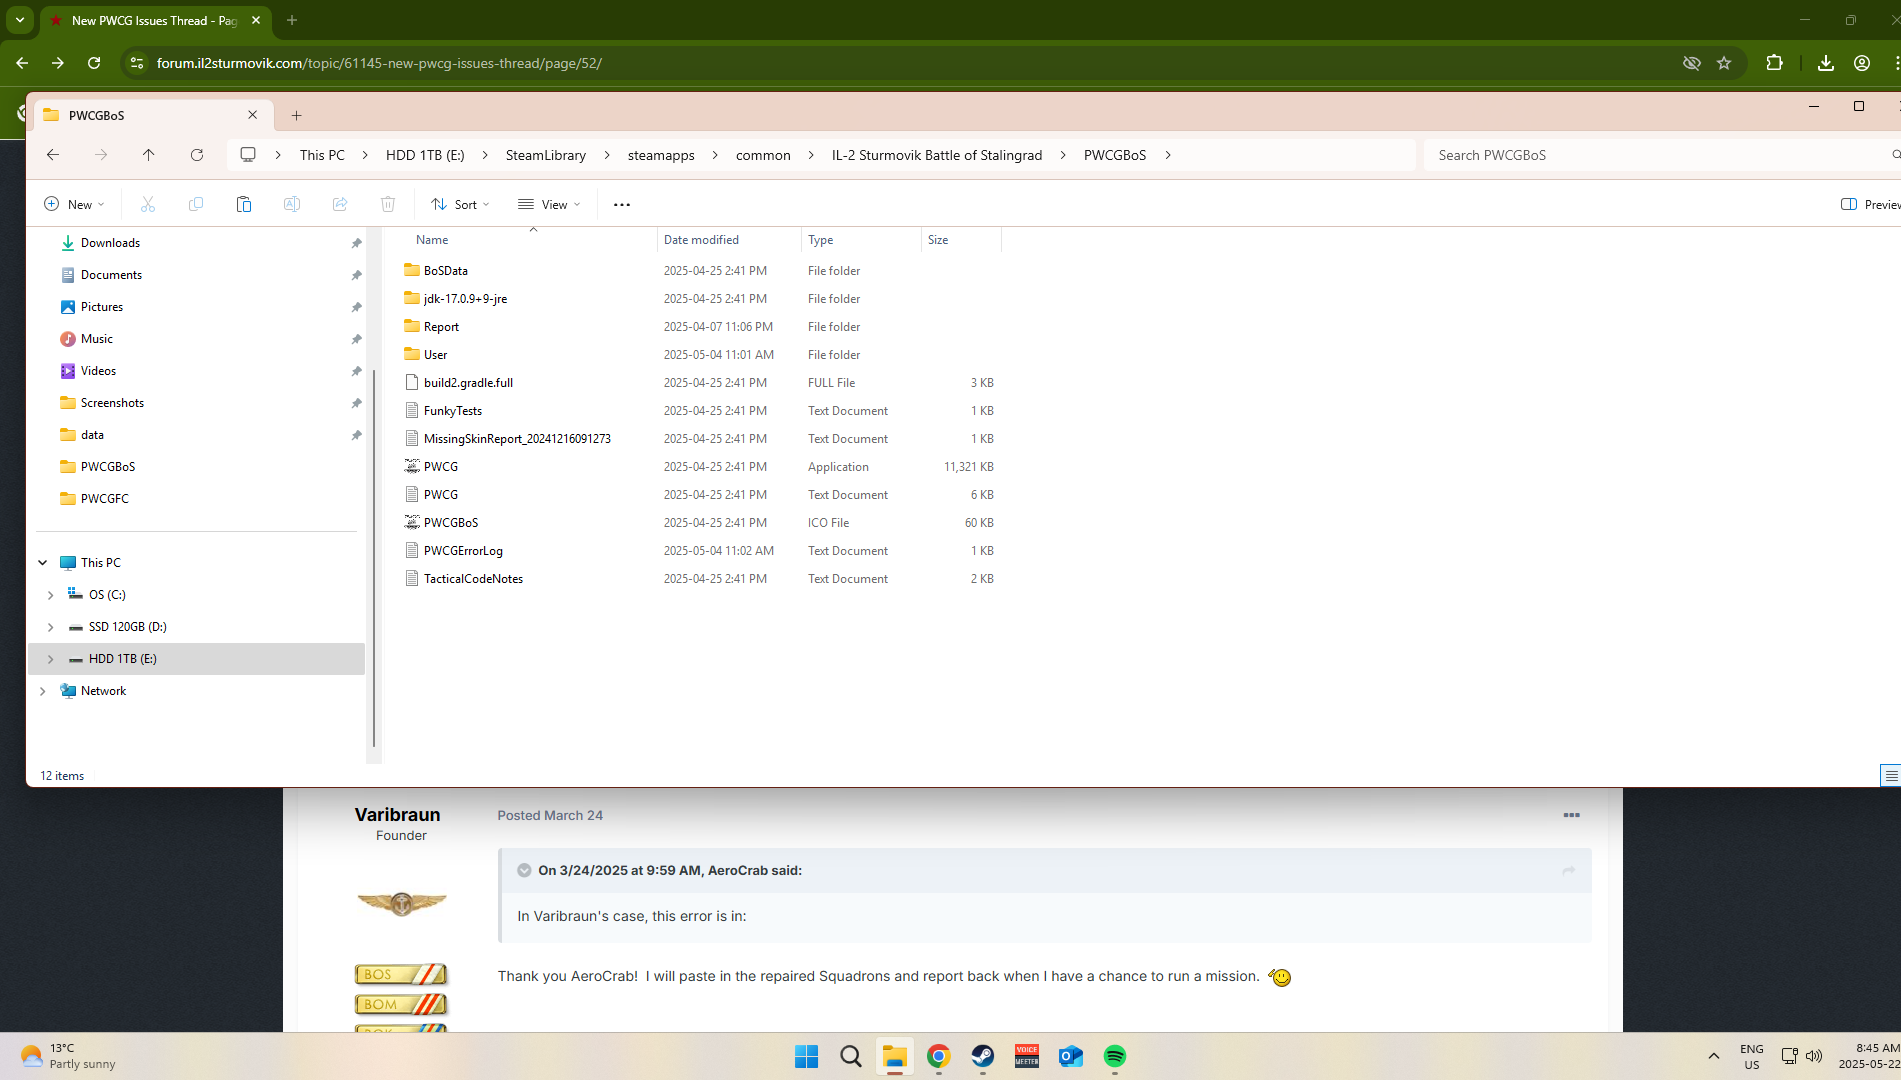Click the Paste clipboard icon
Viewport: 1901px width, 1080px height.
click(x=244, y=204)
